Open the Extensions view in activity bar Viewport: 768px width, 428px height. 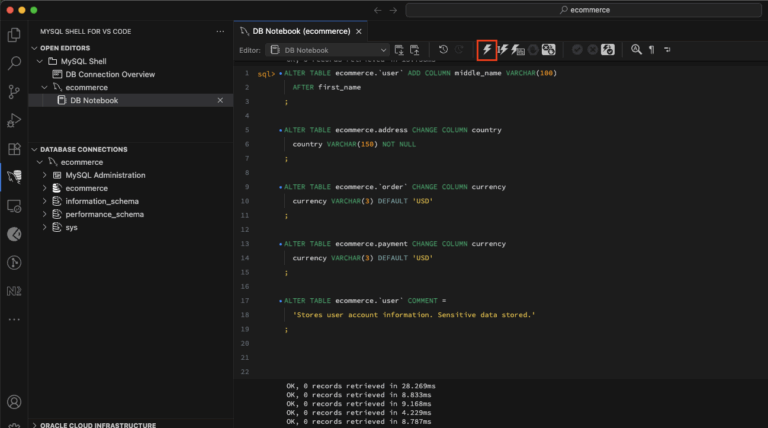[14, 149]
